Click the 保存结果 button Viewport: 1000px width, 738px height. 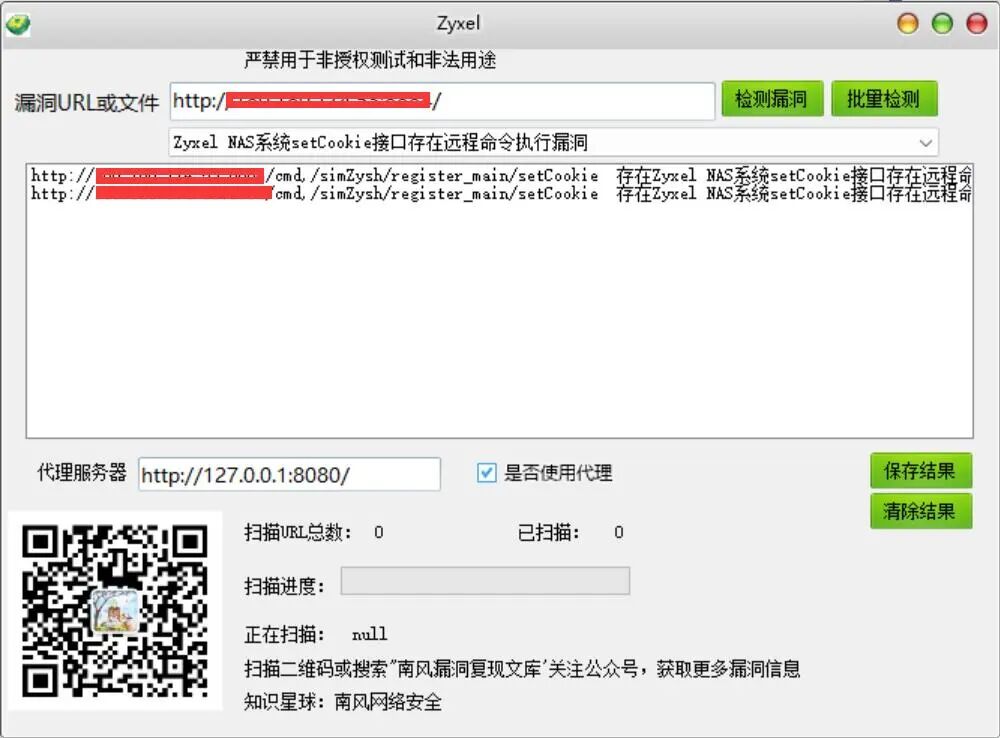pyautogui.click(x=920, y=471)
